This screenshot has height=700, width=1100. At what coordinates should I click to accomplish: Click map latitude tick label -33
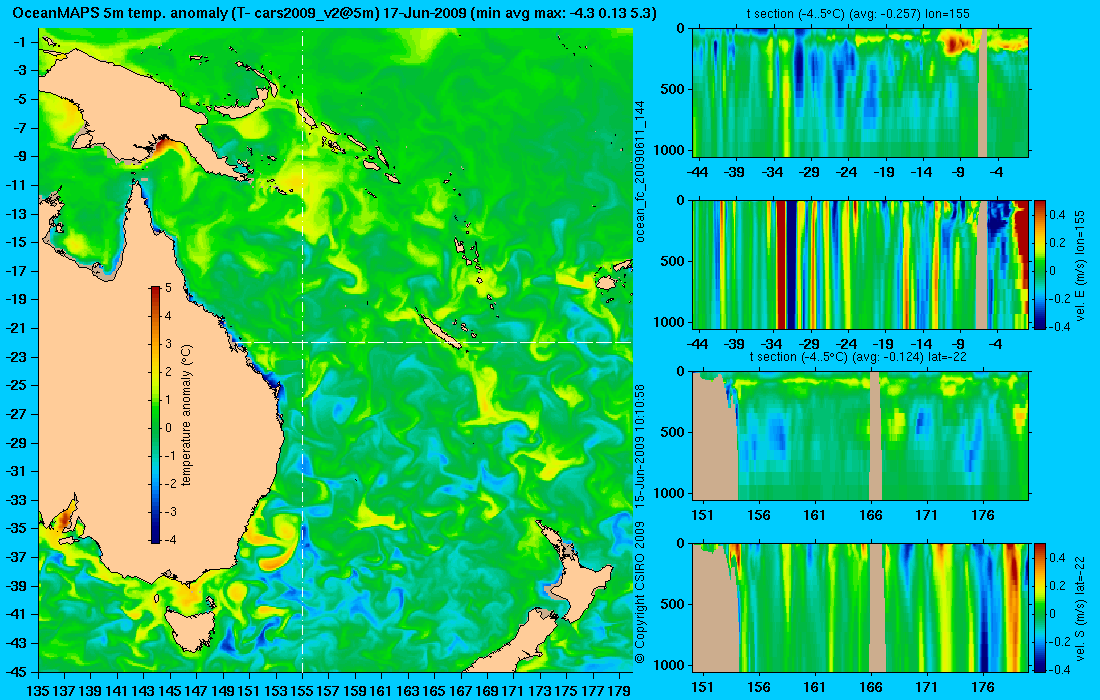point(16,500)
